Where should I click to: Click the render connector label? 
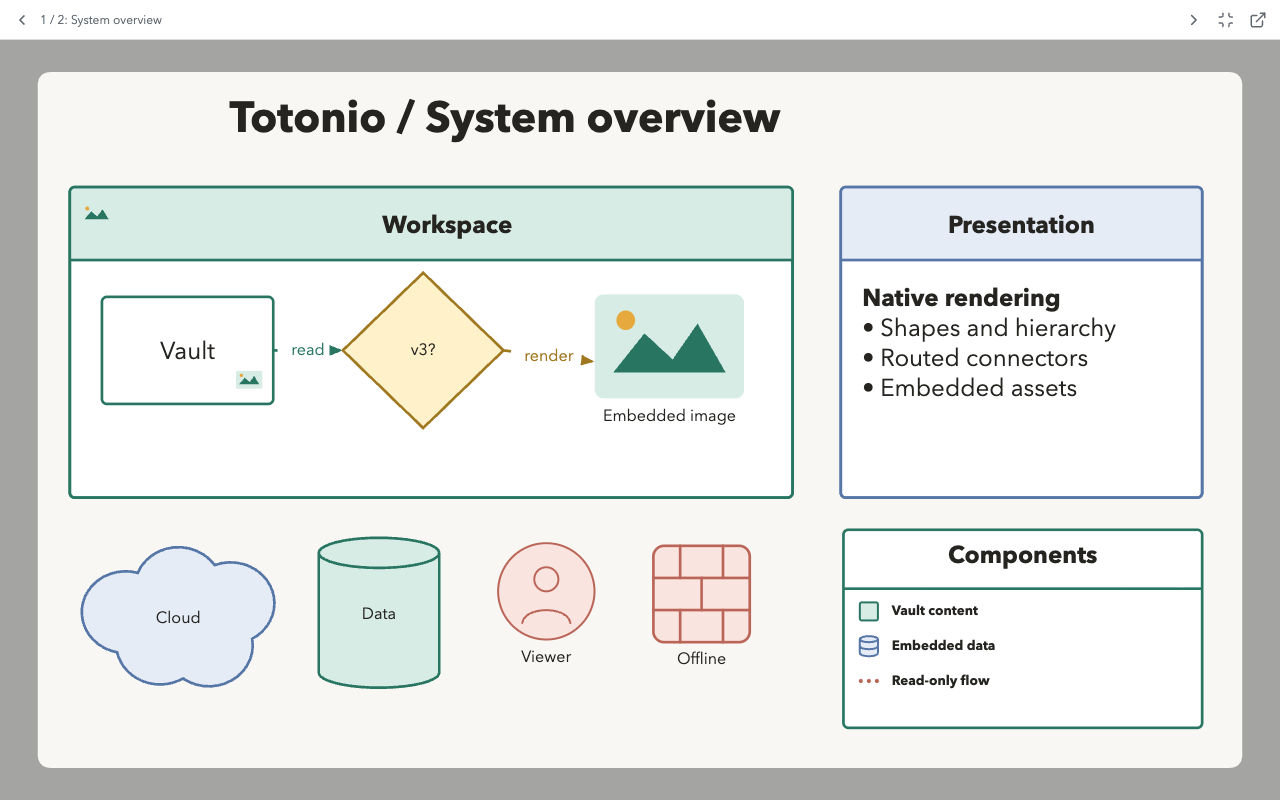click(x=549, y=356)
